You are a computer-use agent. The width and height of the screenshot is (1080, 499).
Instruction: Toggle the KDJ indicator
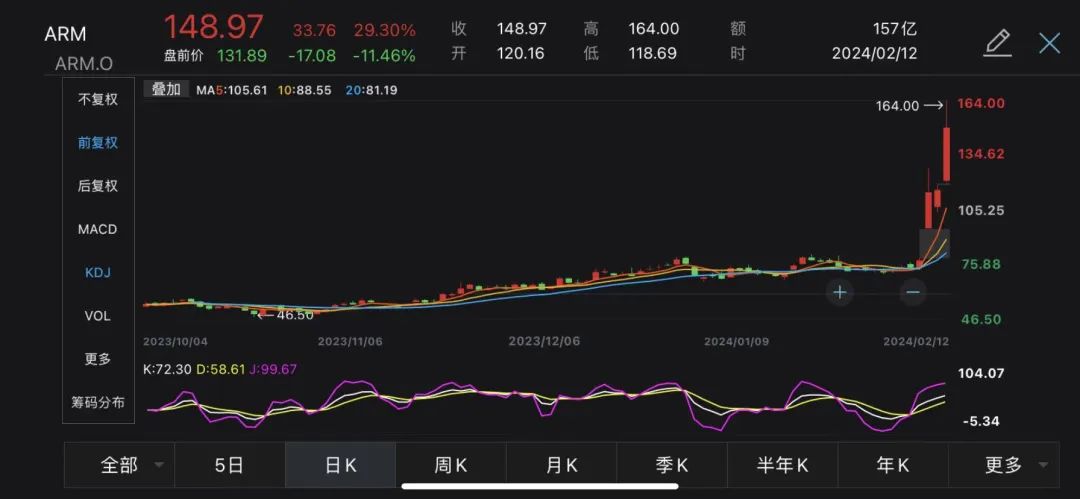pos(98,272)
